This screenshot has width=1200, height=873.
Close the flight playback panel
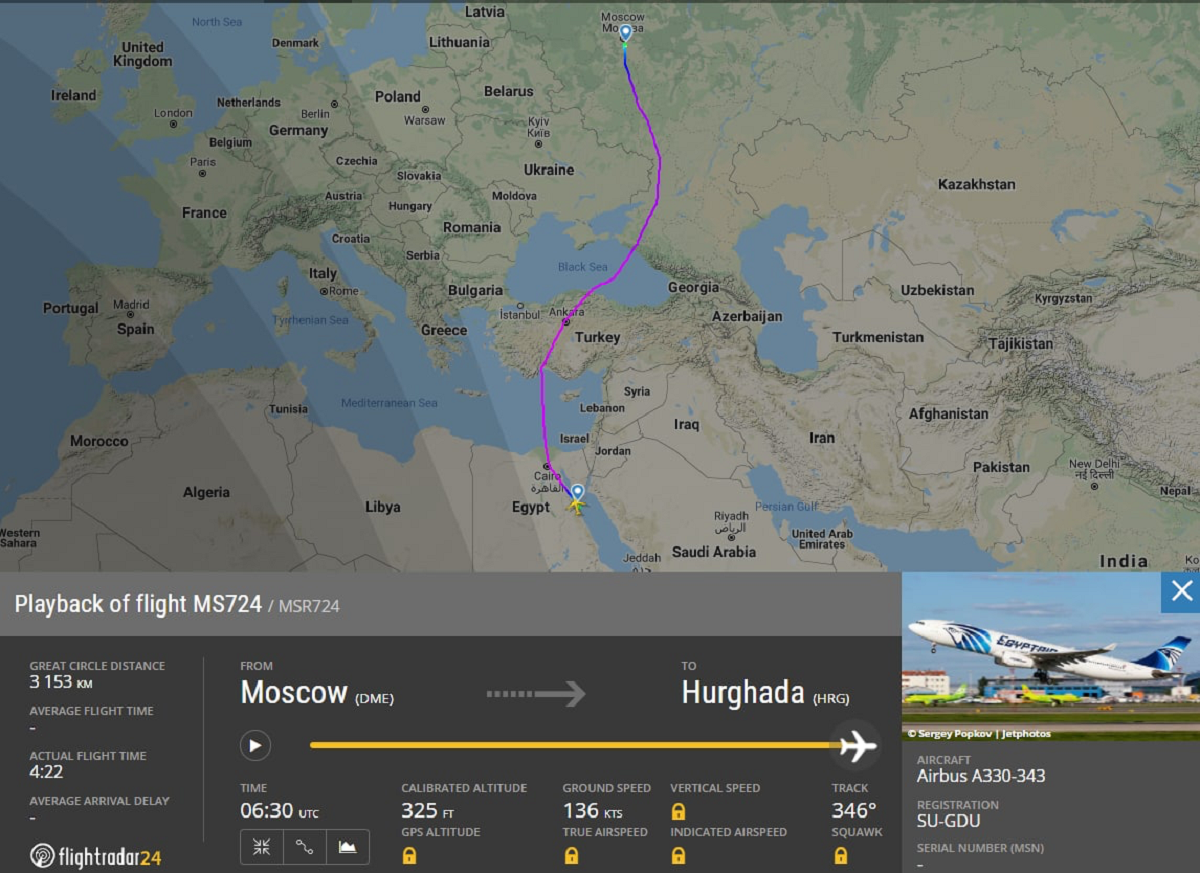coord(1181,591)
